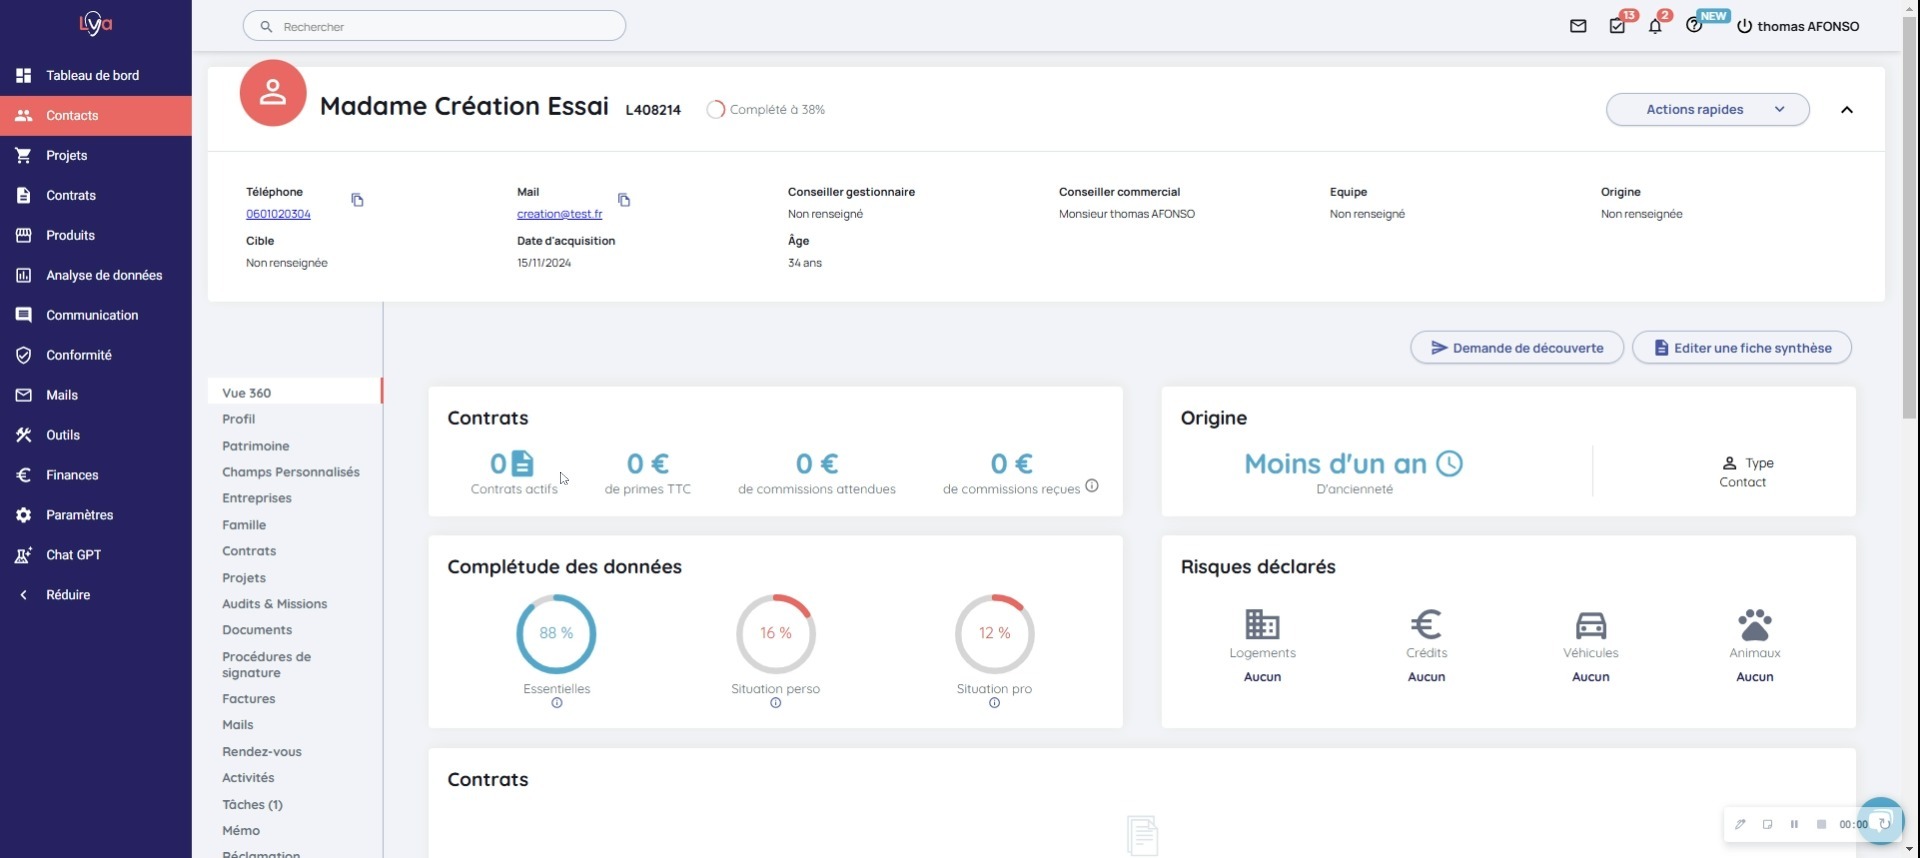Open the tasks checklist icon with badge 13
The image size is (1920, 858).
[1617, 26]
